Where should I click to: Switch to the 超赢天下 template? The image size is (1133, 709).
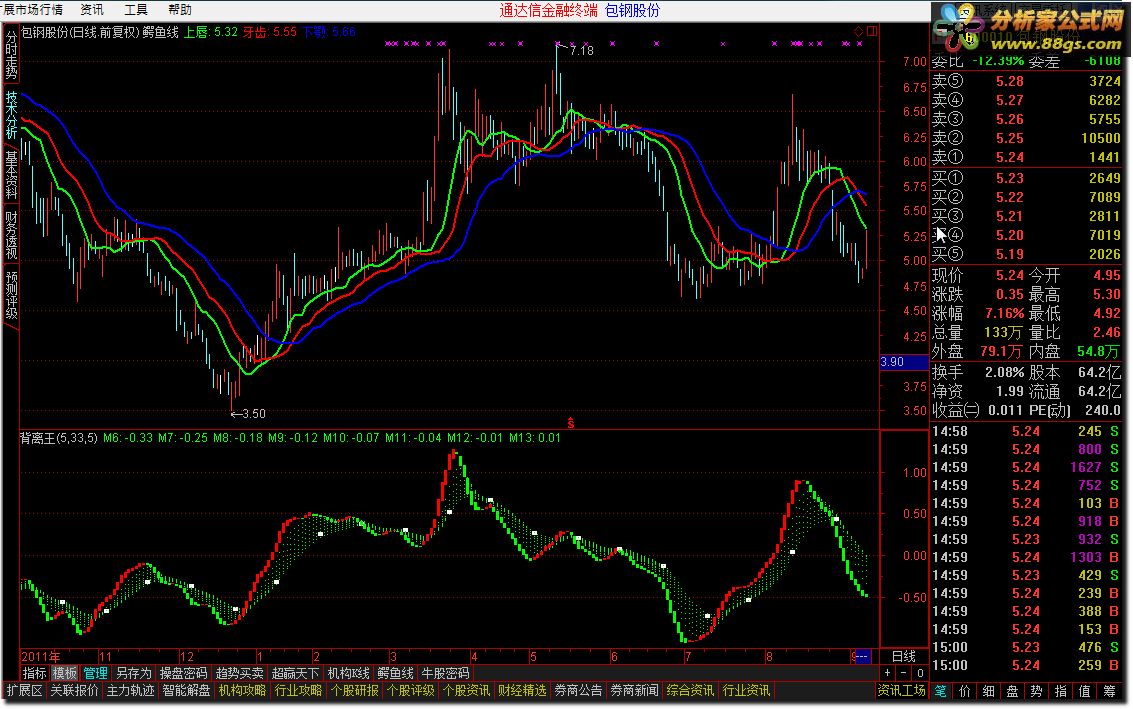(295, 673)
